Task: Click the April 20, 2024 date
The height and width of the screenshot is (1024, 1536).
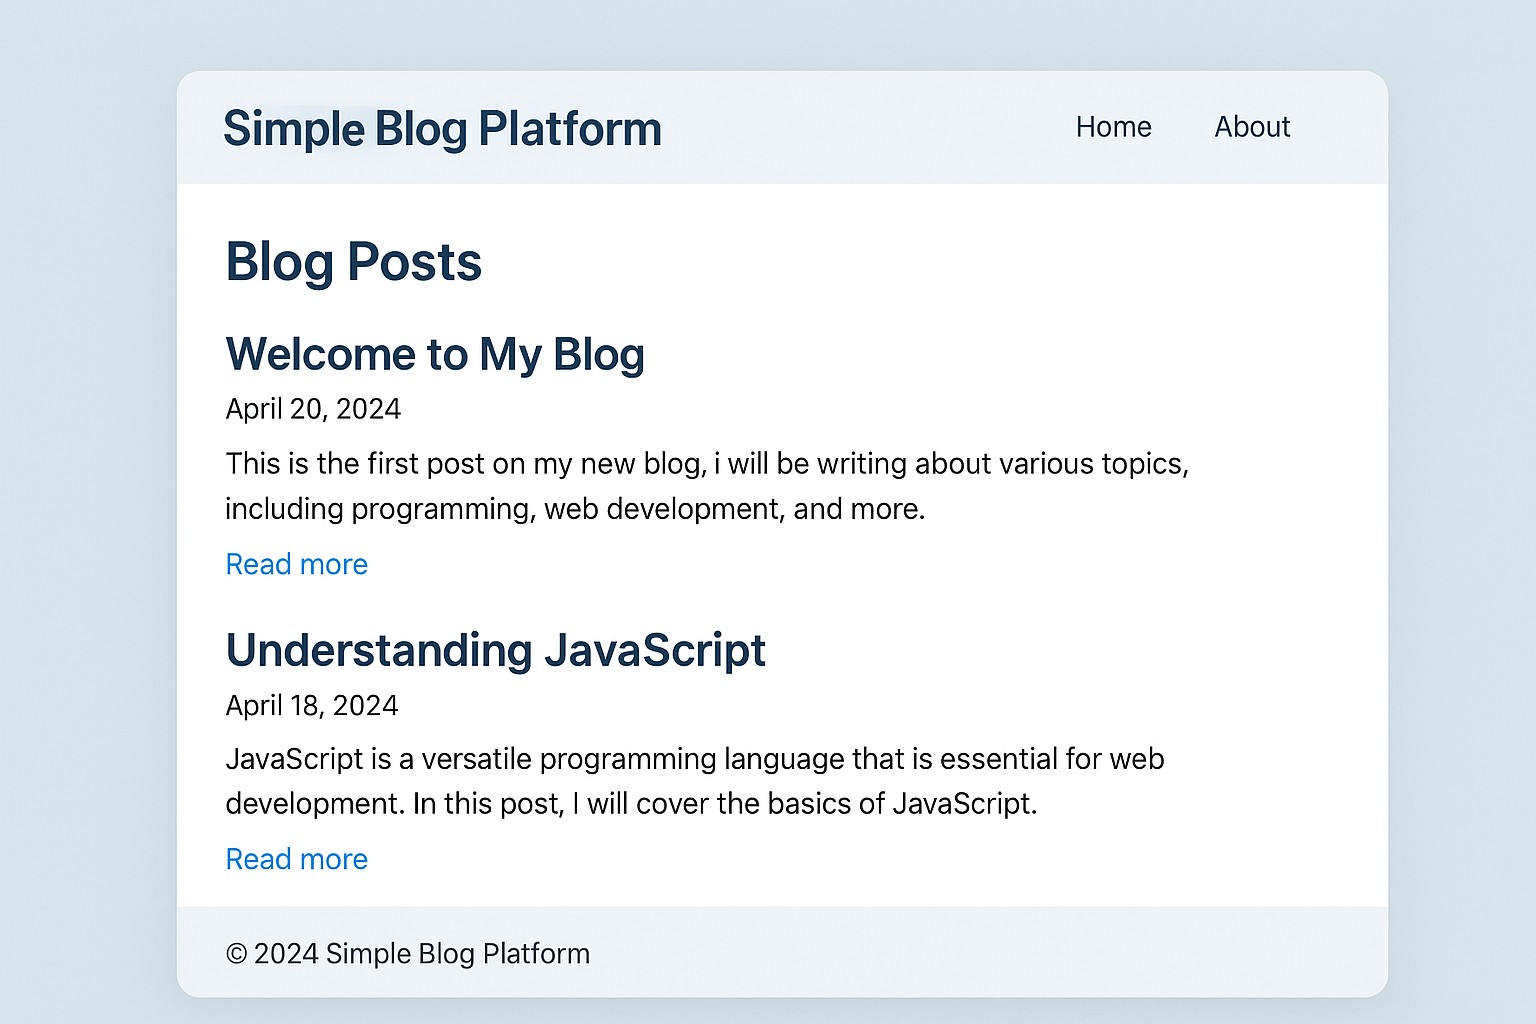Action: 312,409
